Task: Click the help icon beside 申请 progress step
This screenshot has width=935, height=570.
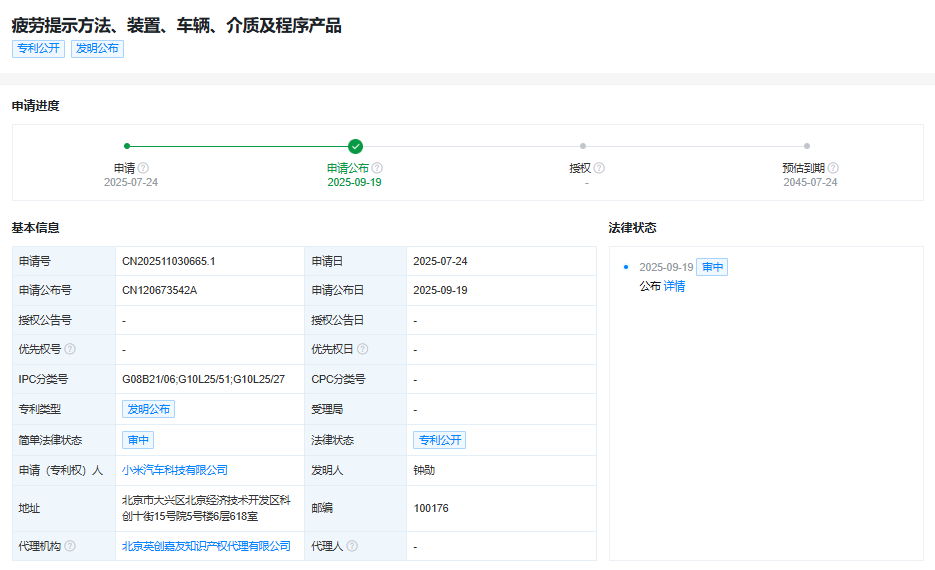Action: point(143,168)
